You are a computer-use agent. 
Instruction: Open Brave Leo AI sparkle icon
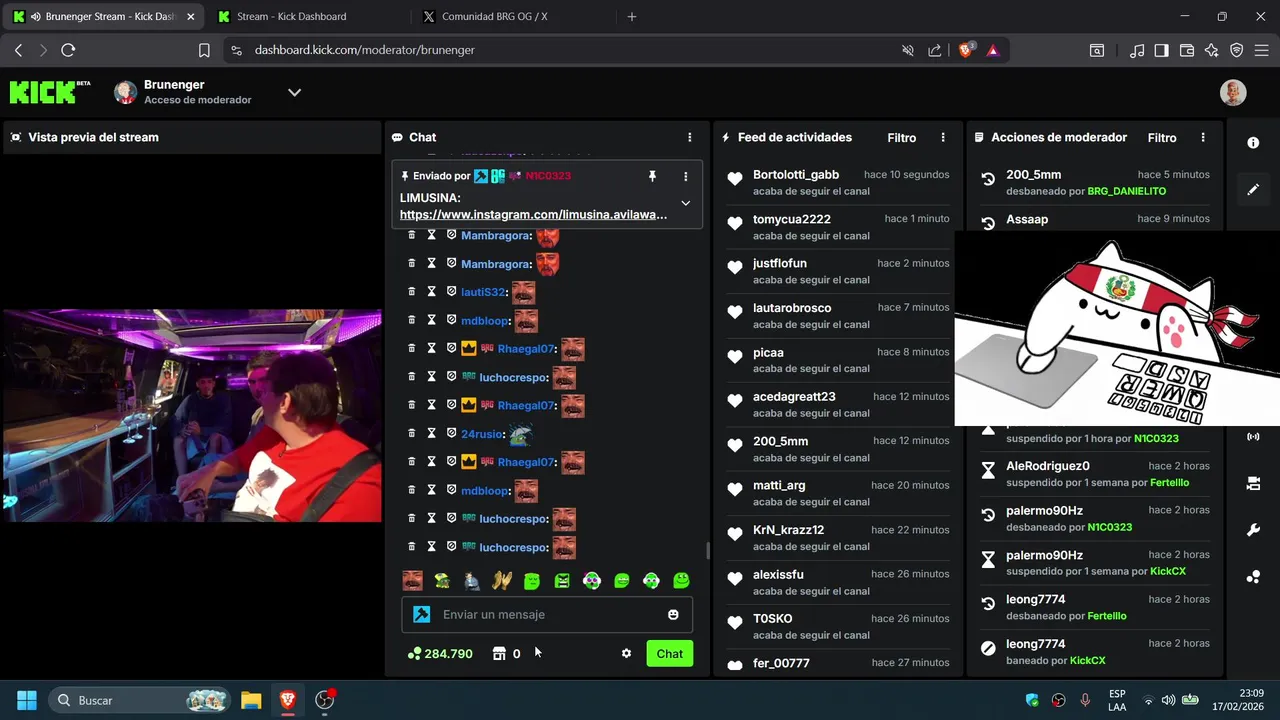click(x=1212, y=50)
